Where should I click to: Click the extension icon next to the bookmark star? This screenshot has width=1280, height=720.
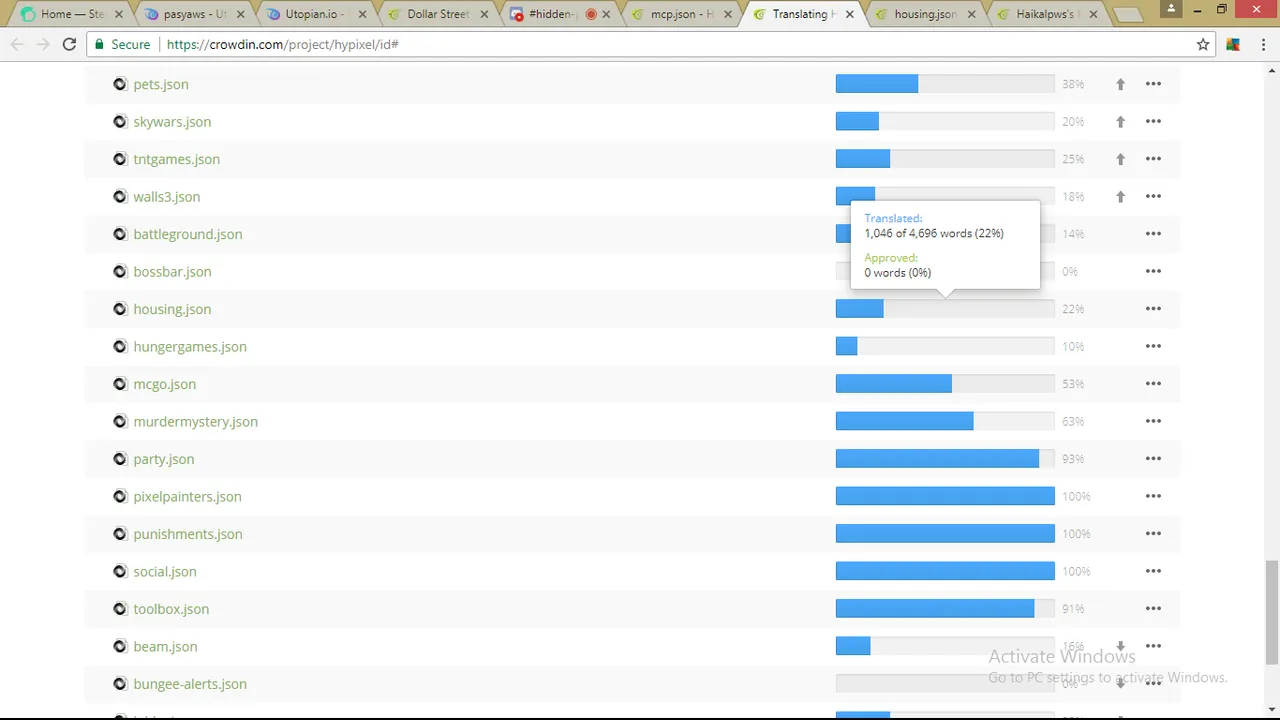(x=1233, y=44)
